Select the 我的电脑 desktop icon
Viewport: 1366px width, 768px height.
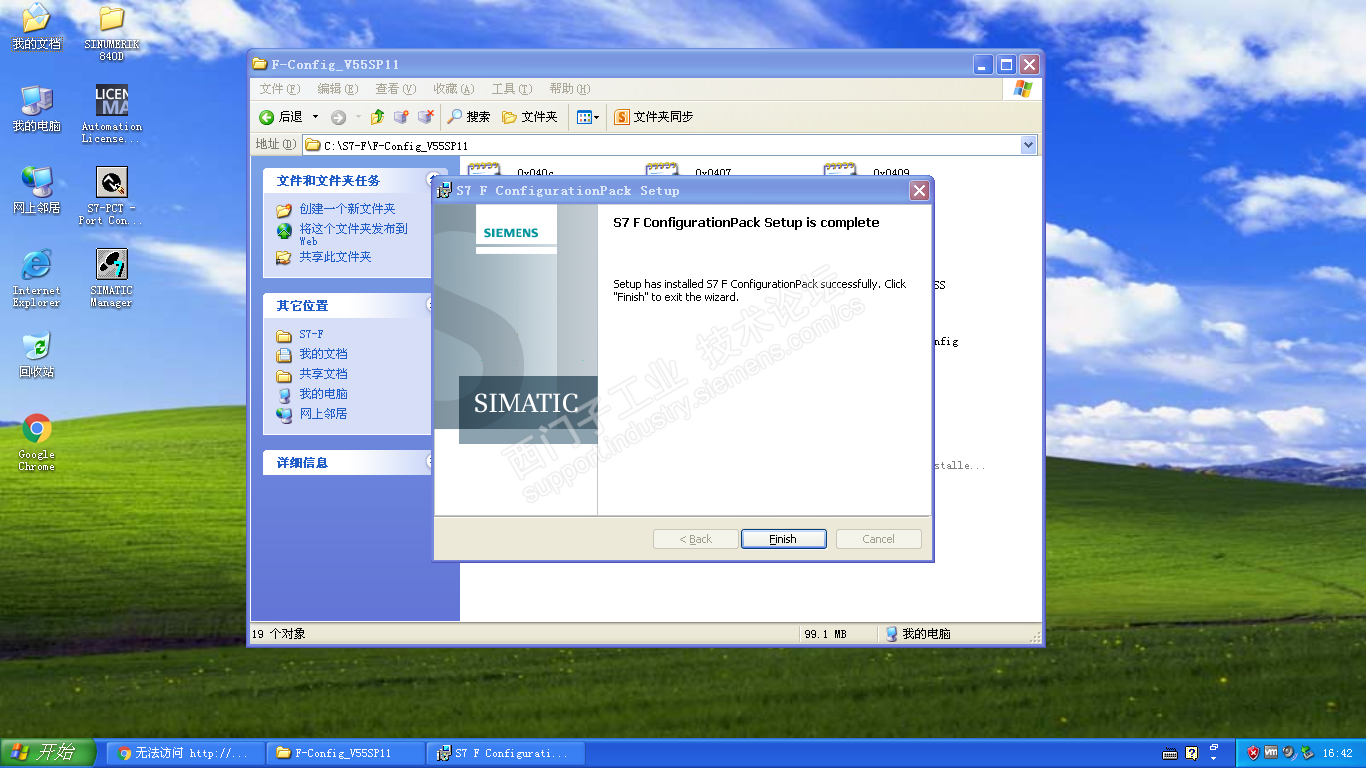click(36, 108)
